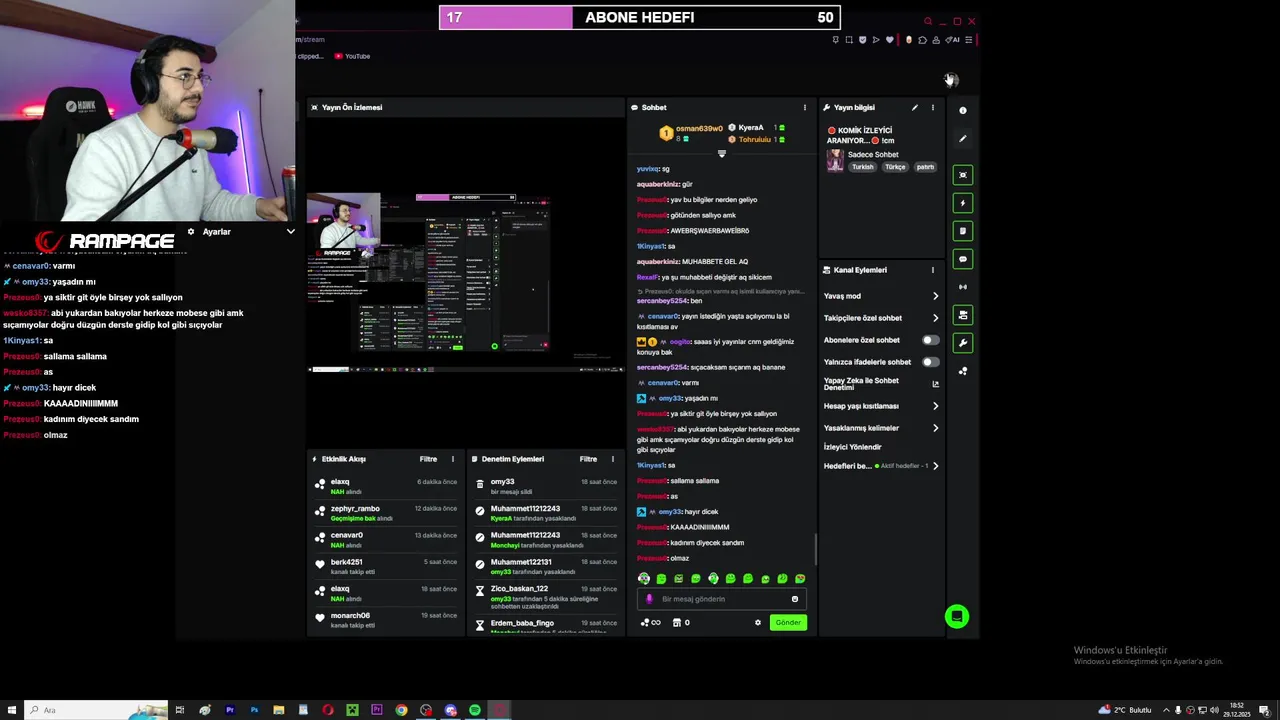This screenshot has width=1280, height=720.
Task: Click the chat panel scrollbar
Action: [x=815, y=548]
